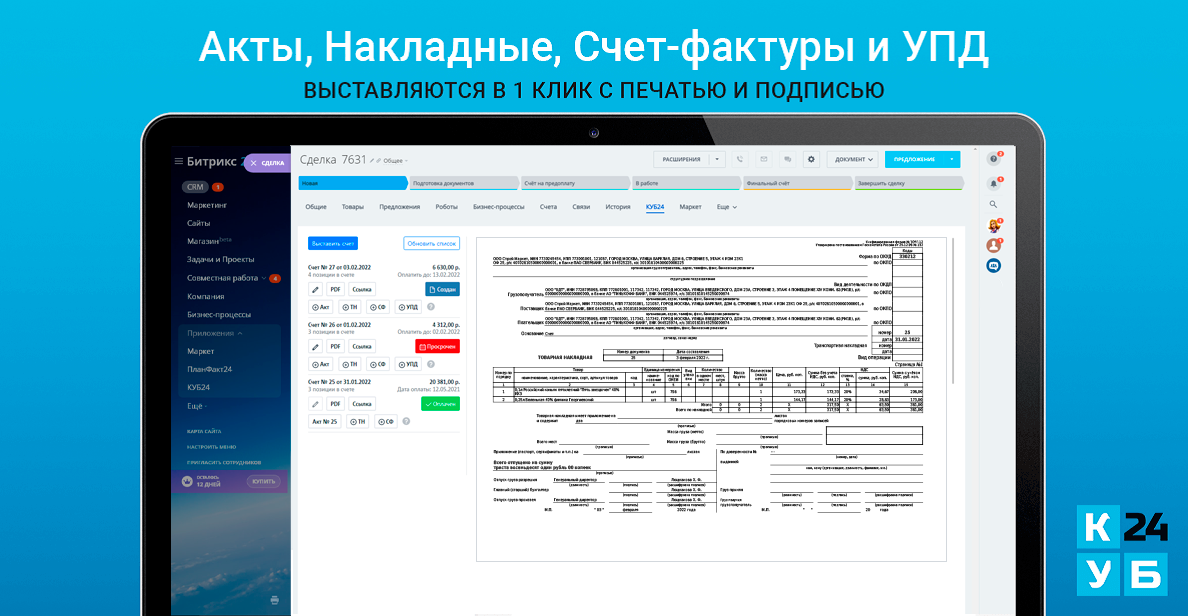This screenshot has height=616, width=1188.
Task: Create СФ for invoice № 27
Action: tap(377, 307)
